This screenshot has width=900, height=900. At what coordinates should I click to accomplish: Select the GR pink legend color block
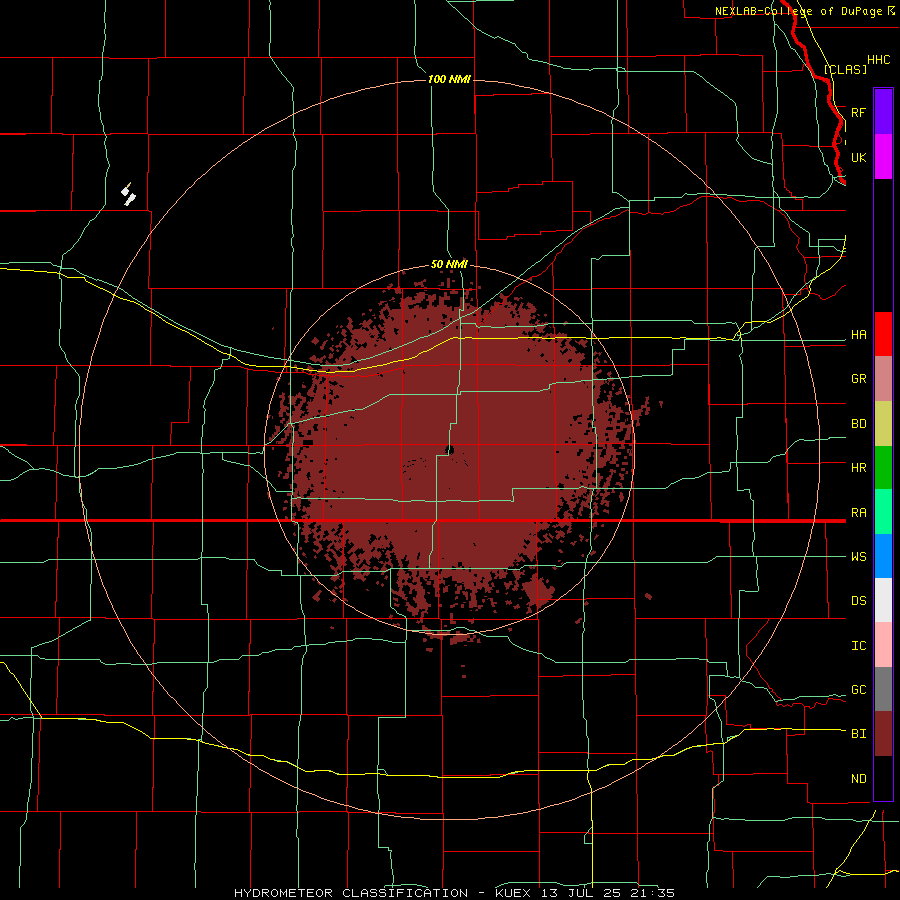point(883,378)
